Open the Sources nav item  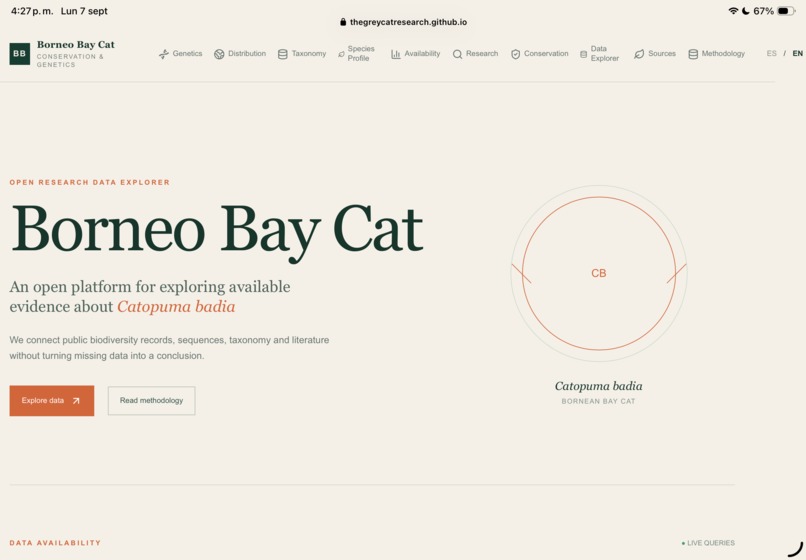(x=655, y=53)
